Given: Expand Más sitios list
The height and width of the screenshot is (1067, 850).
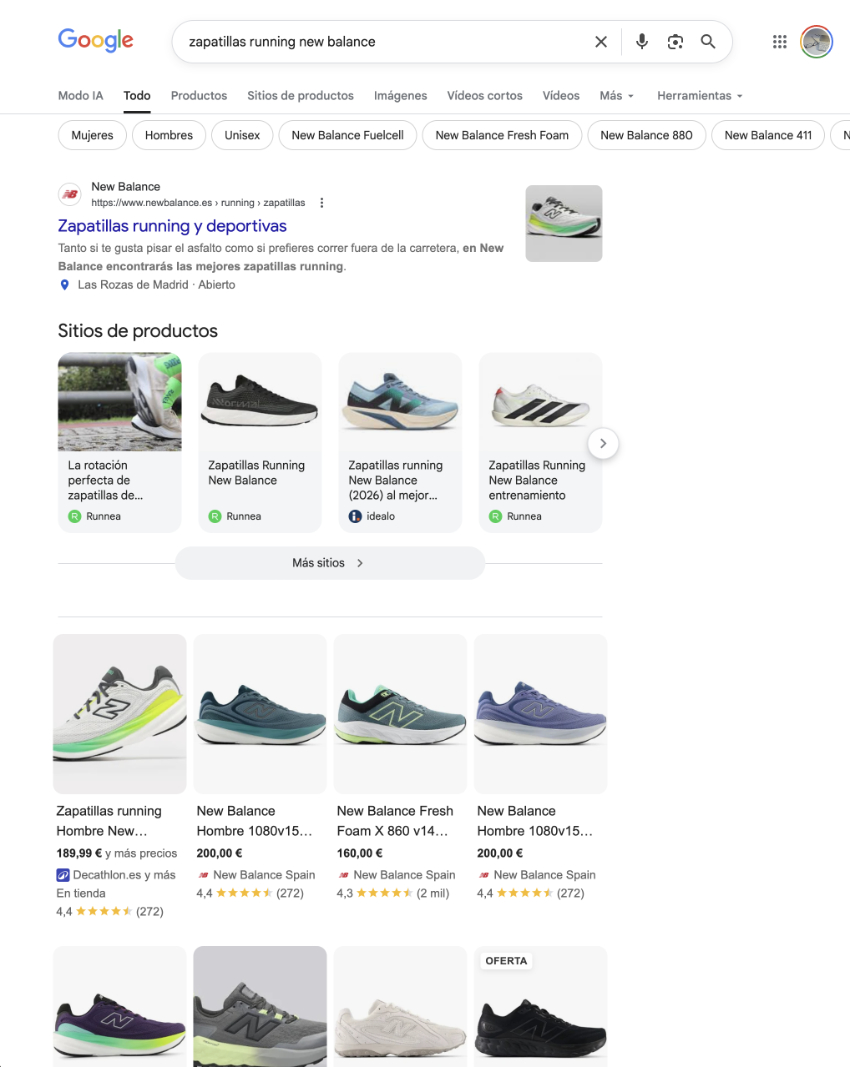Looking at the screenshot, I should coord(329,563).
